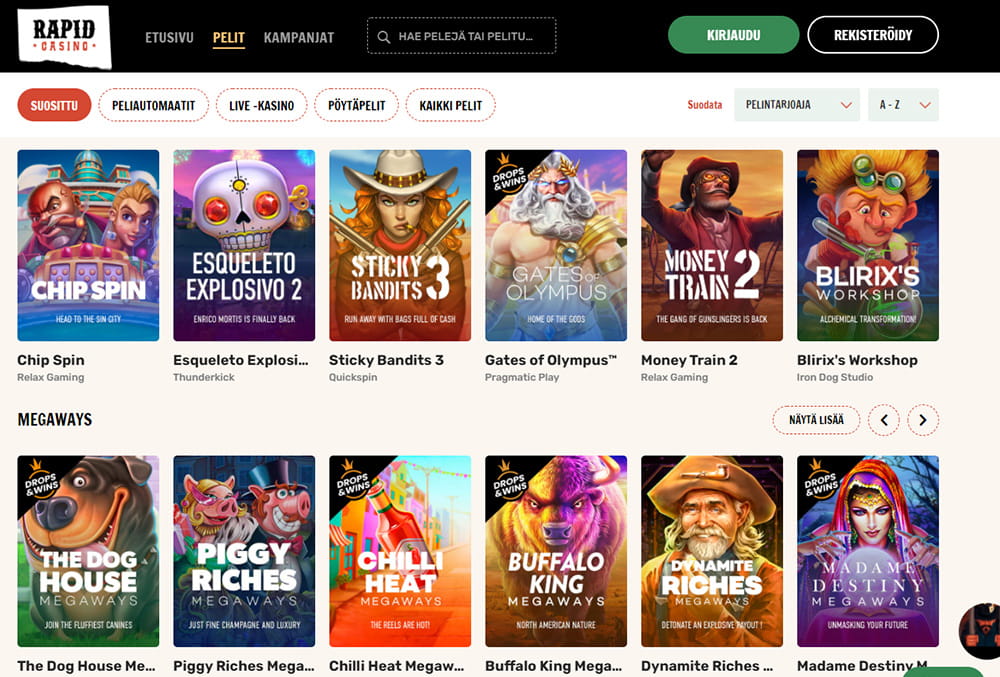Open the Esqueleto Explosivo 2 thumbnail
This screenshot has width=1000, height=677.
244,245
